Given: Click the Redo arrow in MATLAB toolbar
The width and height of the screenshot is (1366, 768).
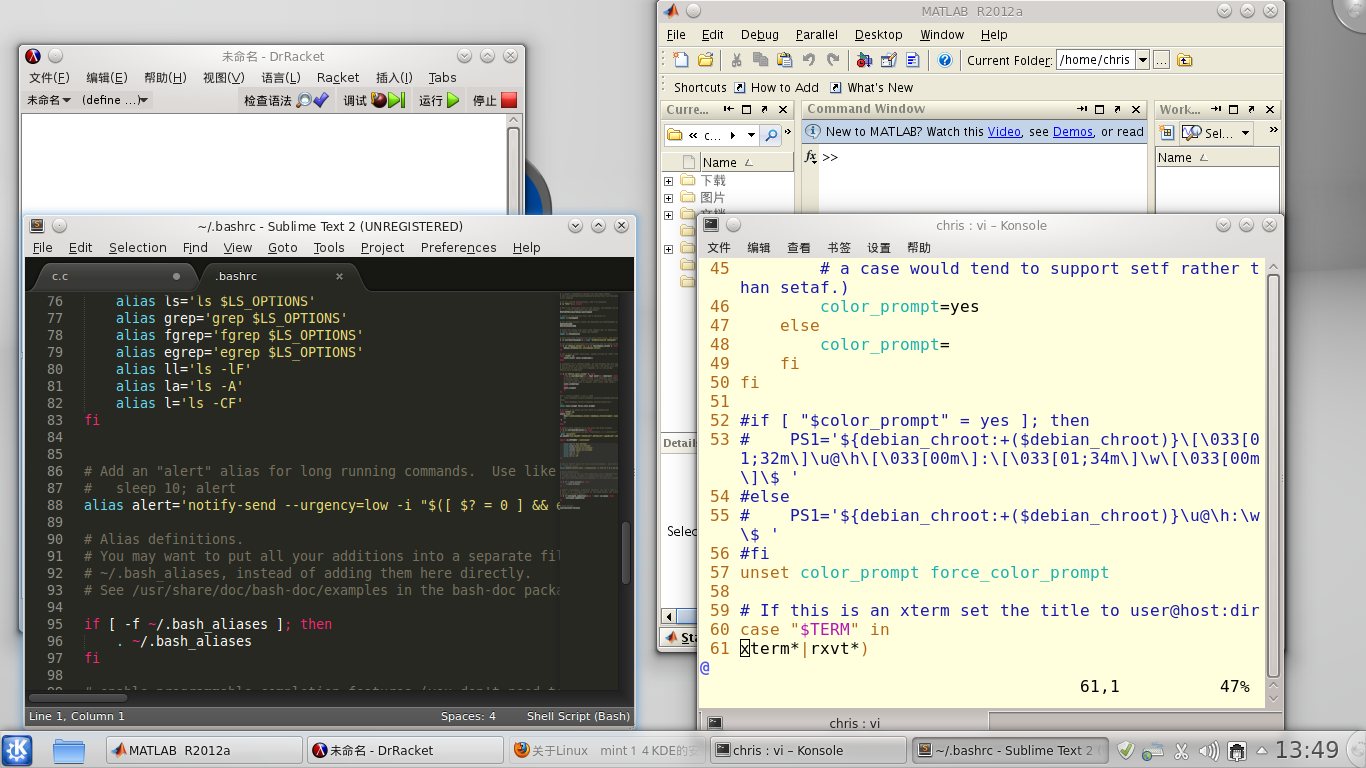Looking at the screenshot, I should (x=833, y=60).
